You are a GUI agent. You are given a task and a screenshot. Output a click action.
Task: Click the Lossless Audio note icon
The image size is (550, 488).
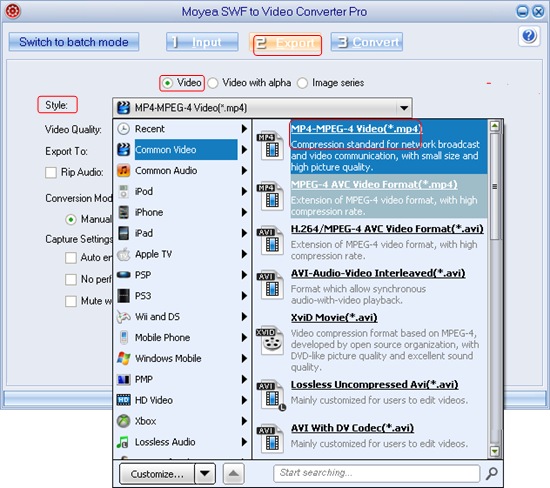point(123,442)
